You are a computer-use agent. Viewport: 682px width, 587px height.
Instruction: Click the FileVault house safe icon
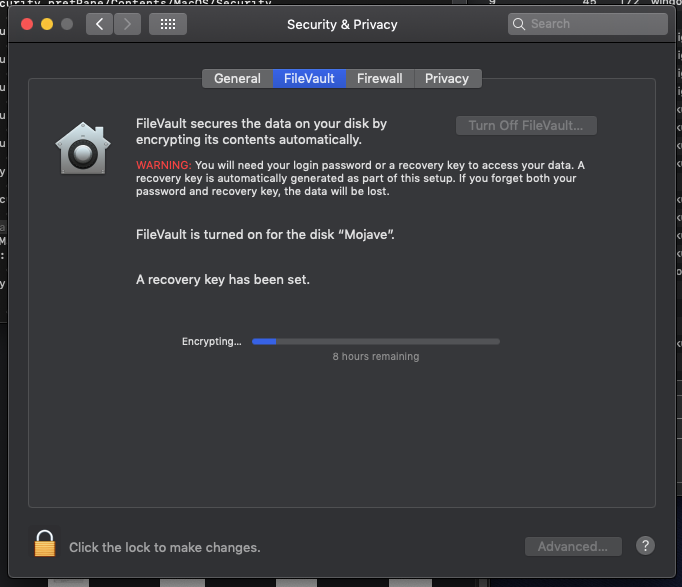tap(83, 149)
